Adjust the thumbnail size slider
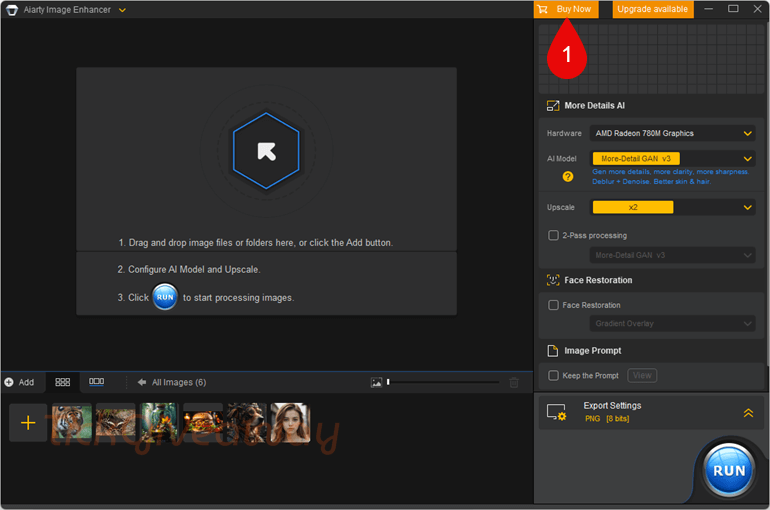This screenshot has width=770, height=510. point(443,382)
